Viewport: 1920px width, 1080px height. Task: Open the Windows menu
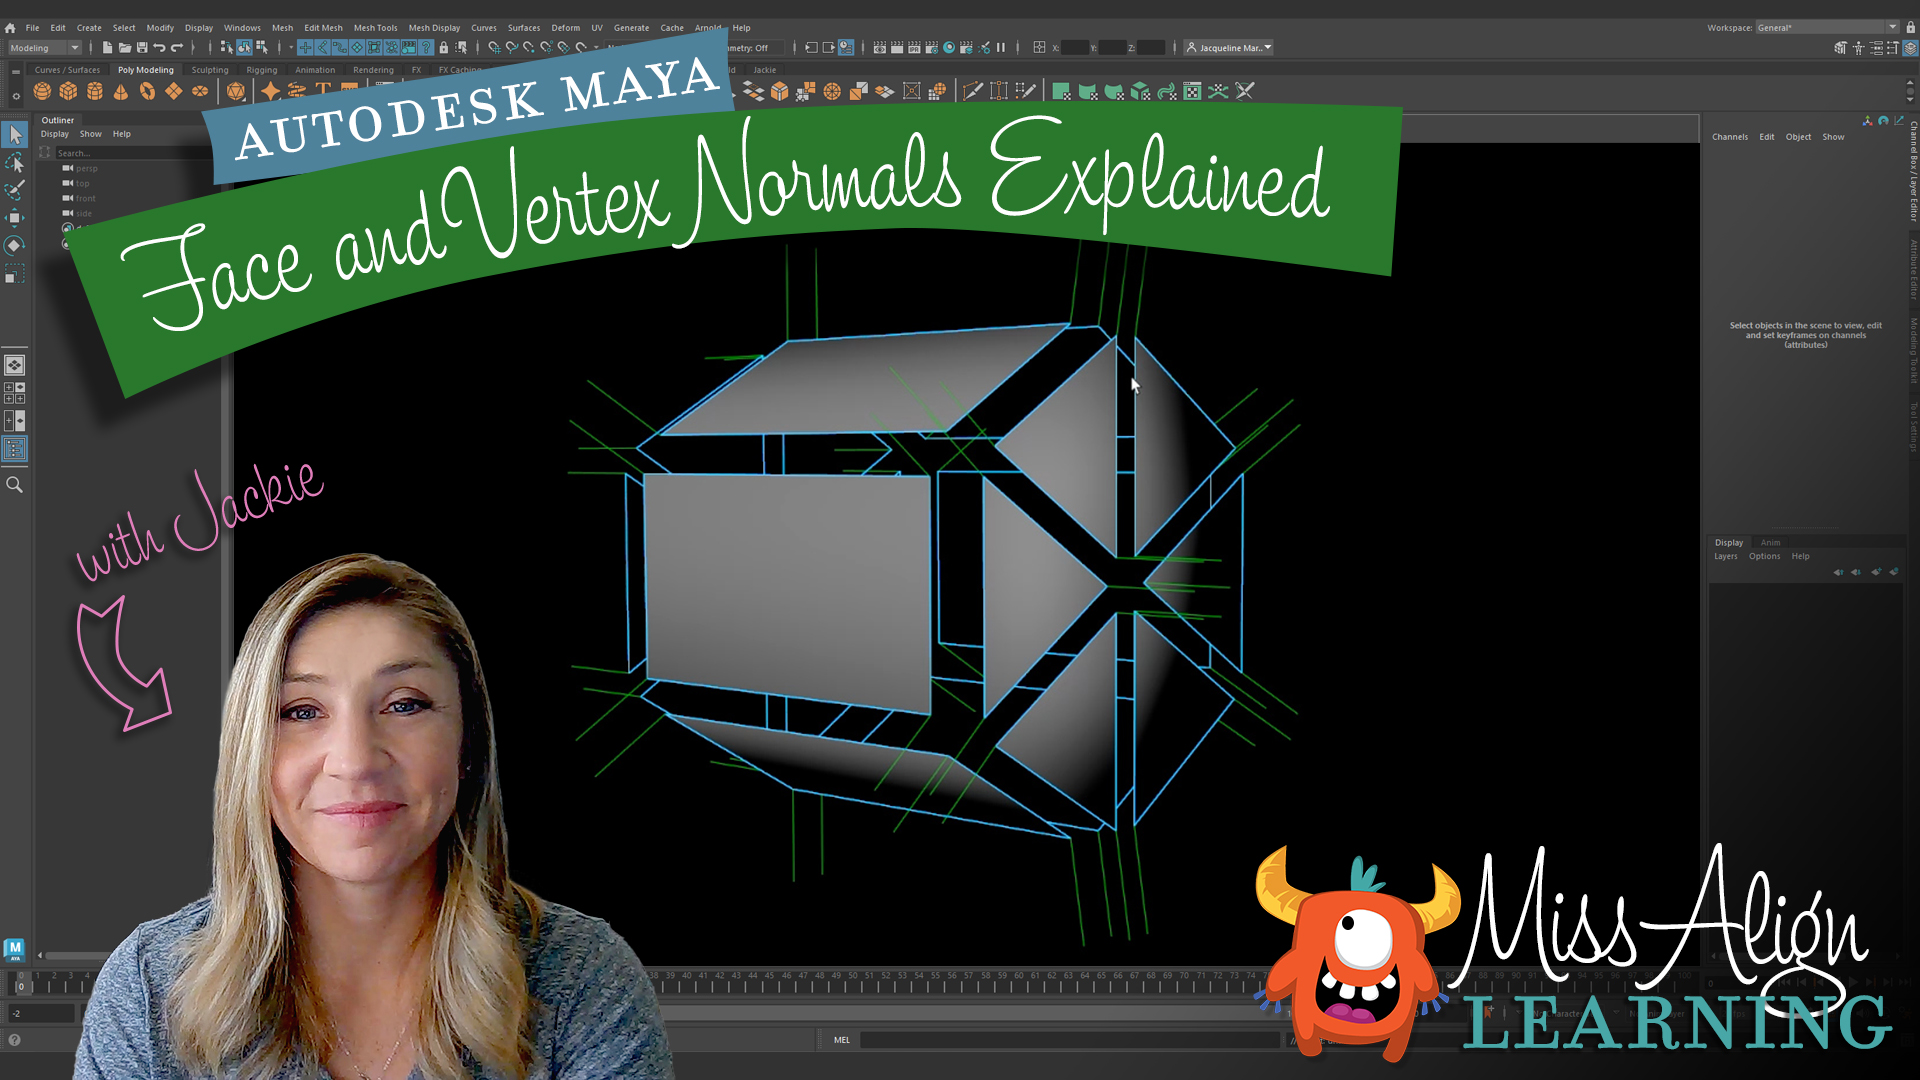point(242,28)
